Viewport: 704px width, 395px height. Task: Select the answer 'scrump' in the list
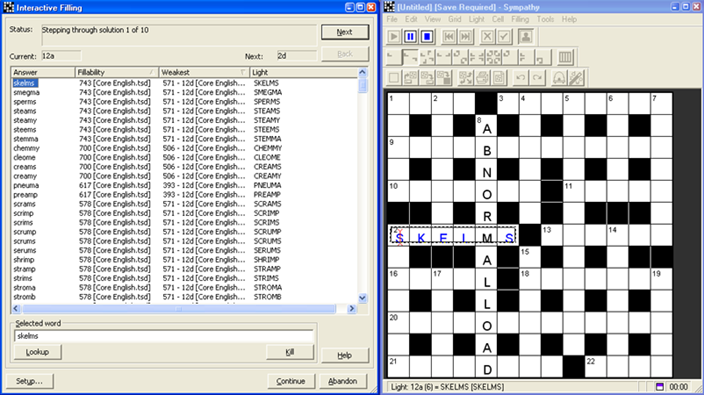[x=25, y=232]
